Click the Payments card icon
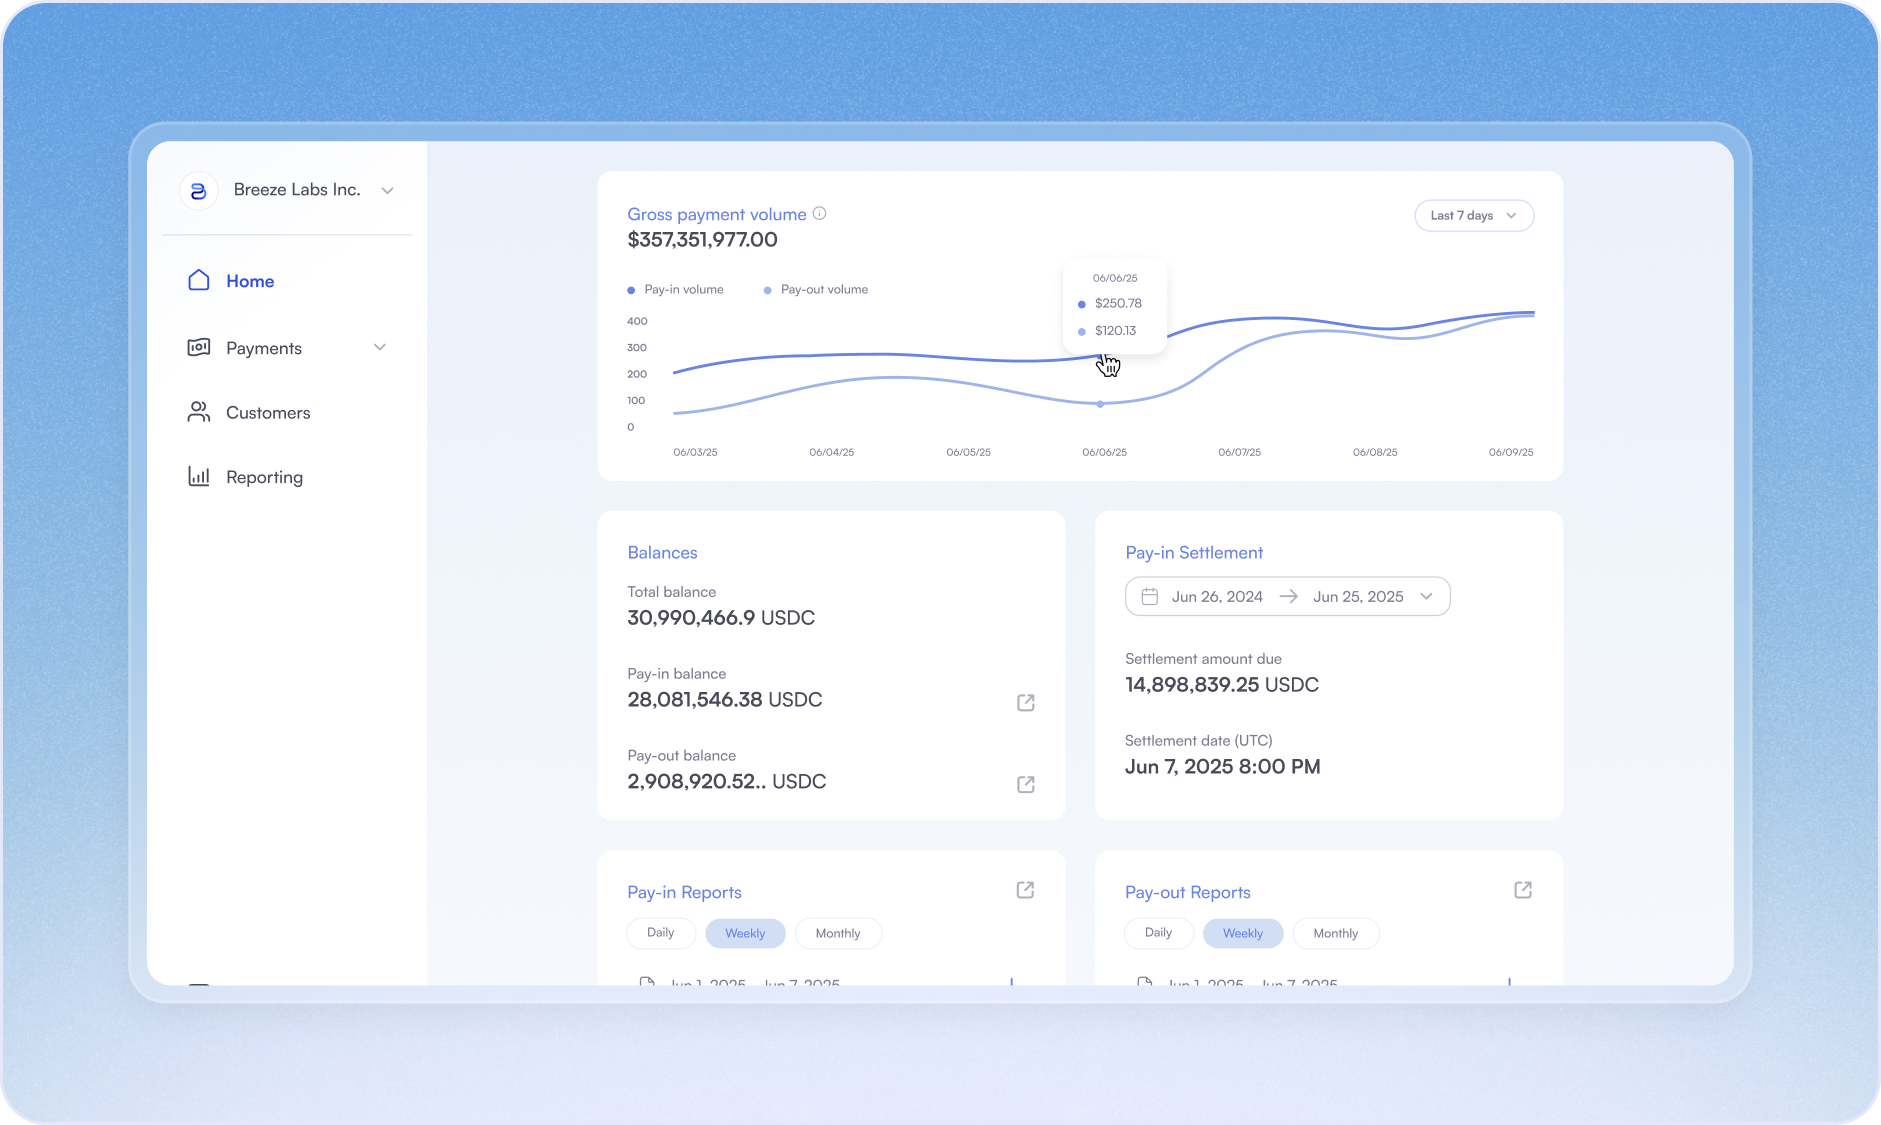Image resolution: width=1881 pixels, height=1125 pixels. (x=199, y=347)
